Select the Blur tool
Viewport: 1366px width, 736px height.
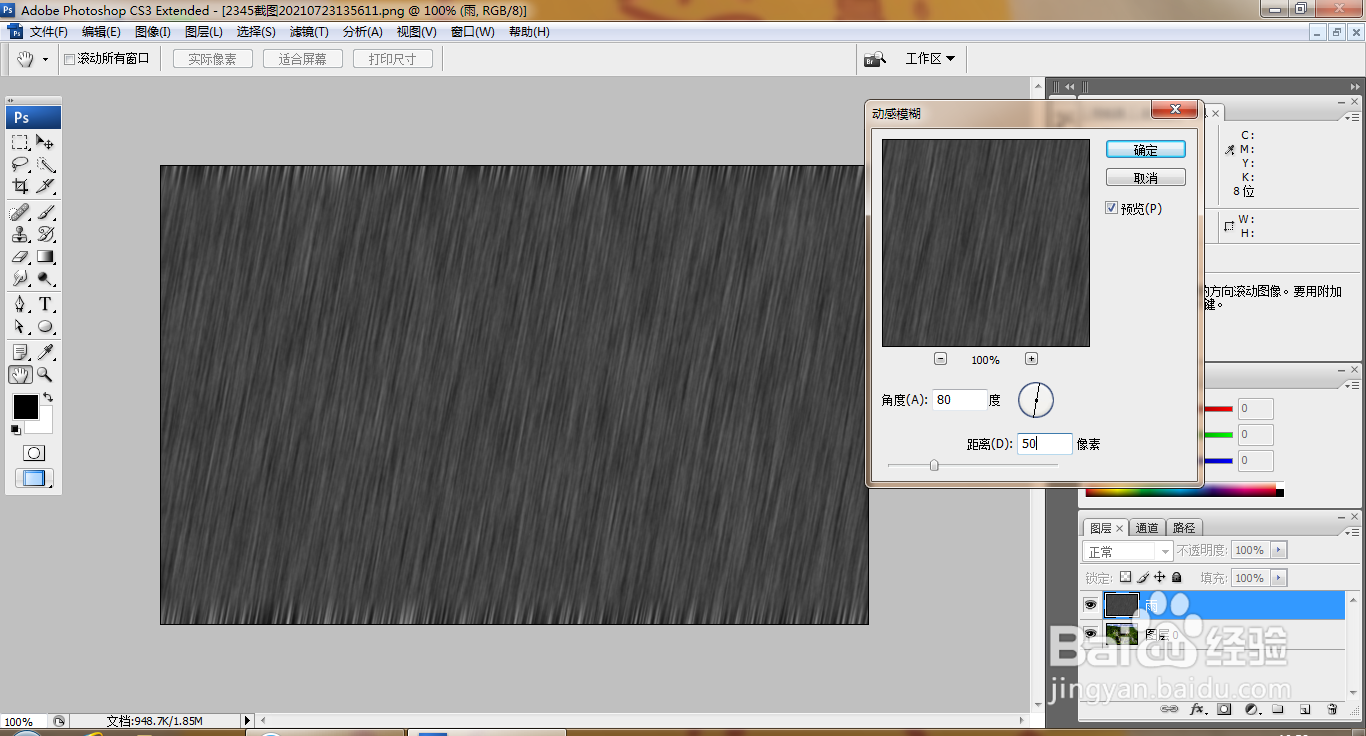pos(20,279)
